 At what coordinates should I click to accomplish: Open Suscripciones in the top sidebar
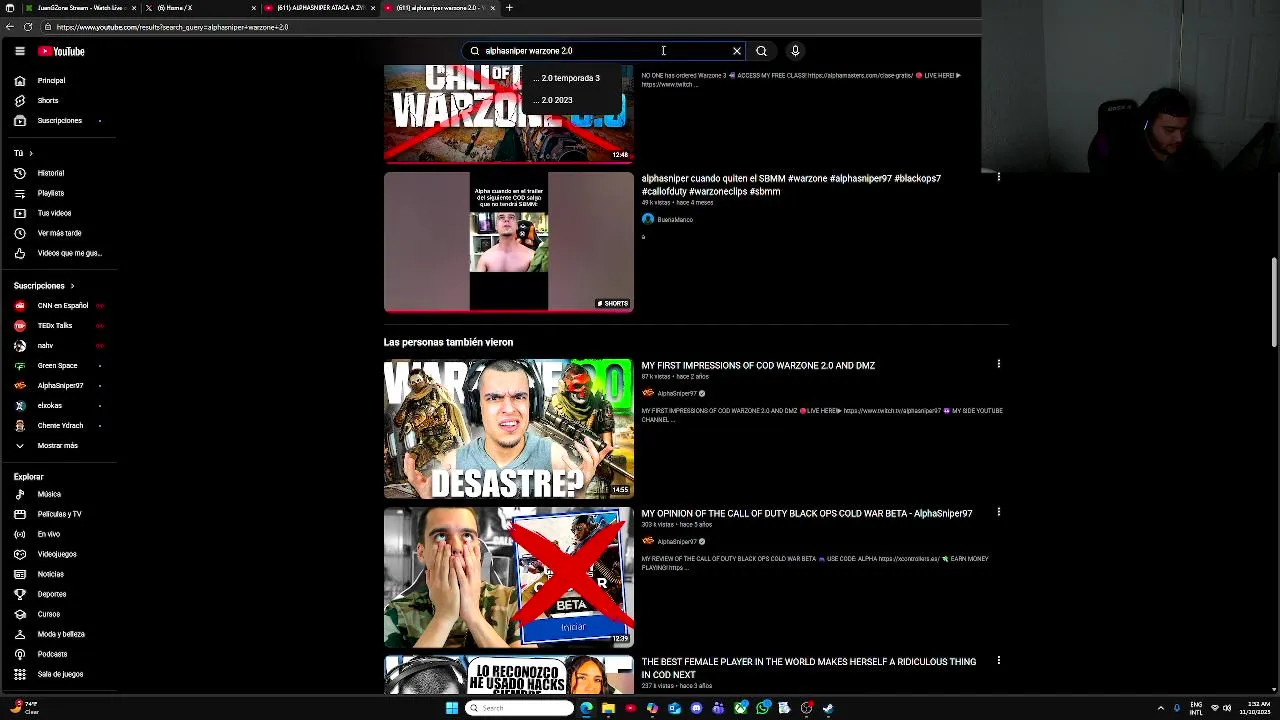pos(59,120)
